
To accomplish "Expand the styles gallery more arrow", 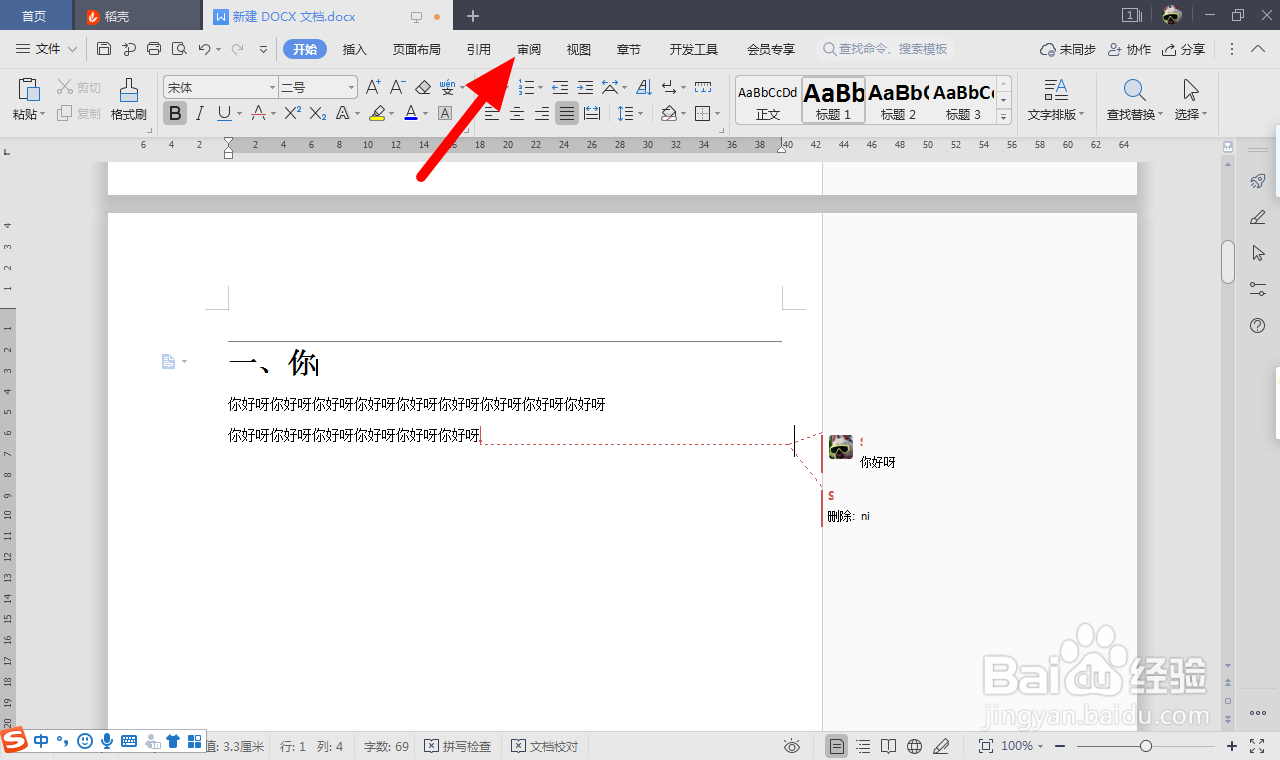I will tap(1003, 116).
